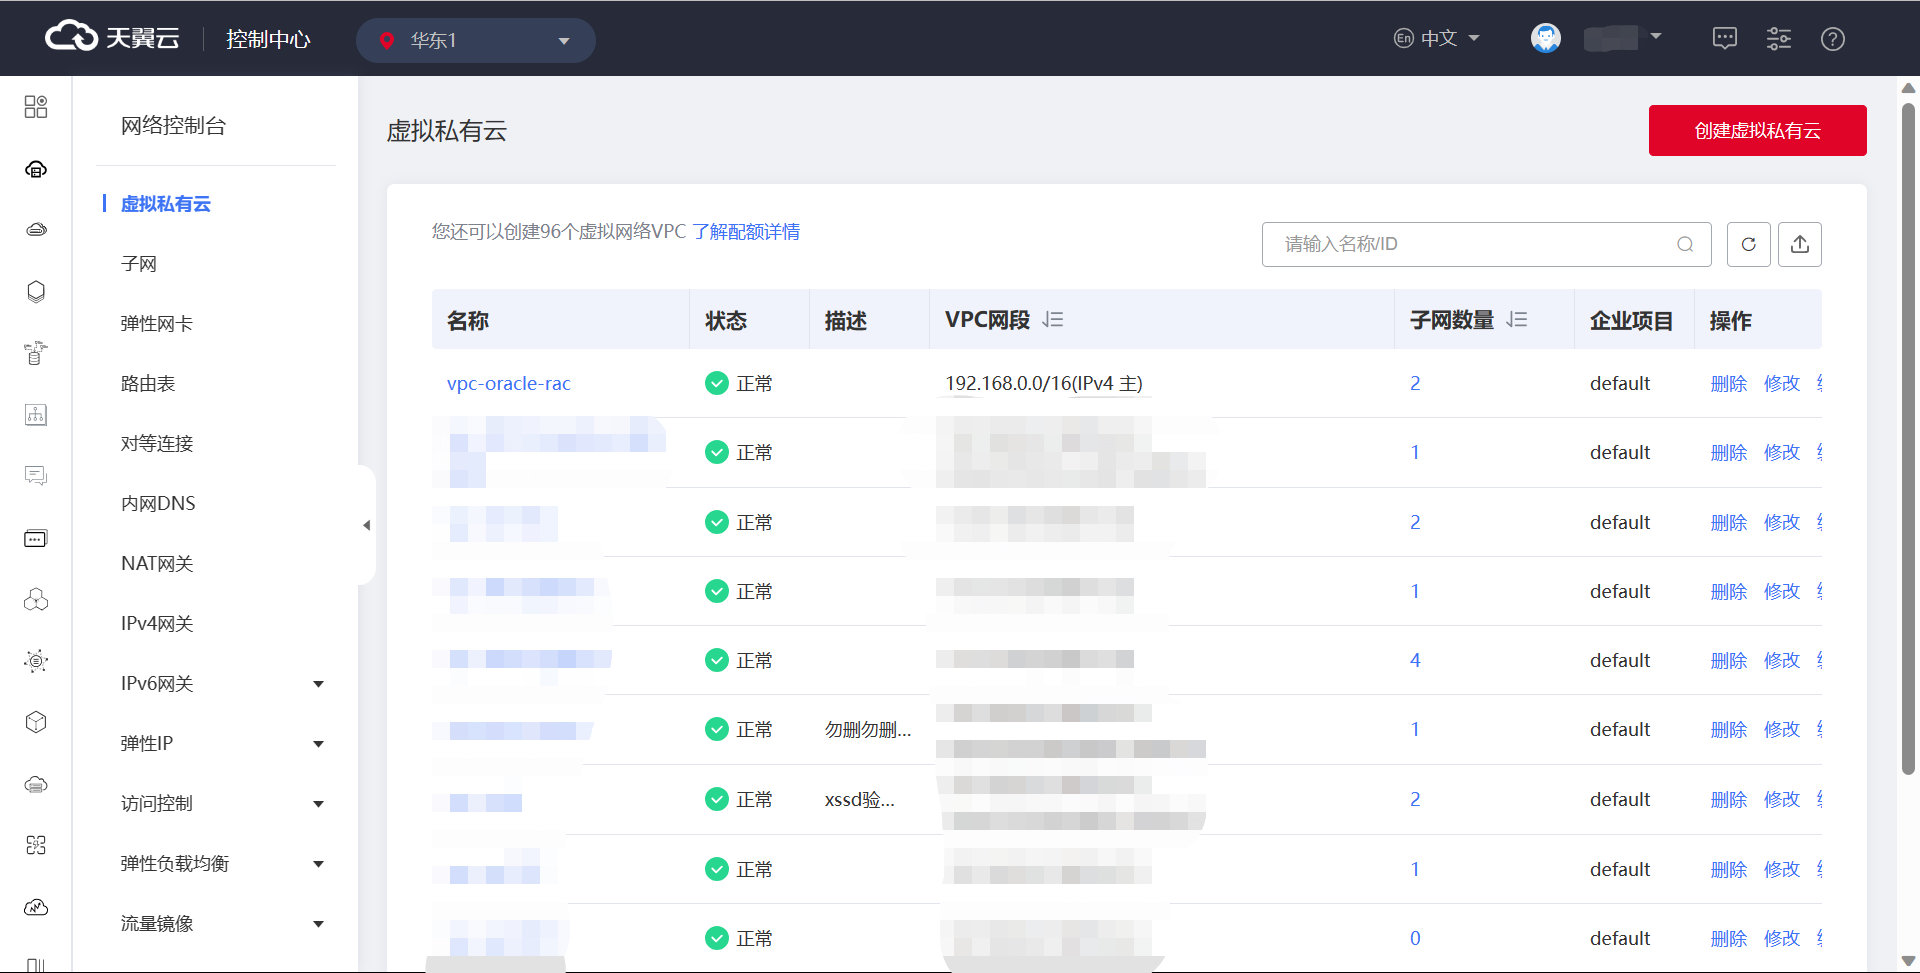This screenshot has height=973, width=1920.
Task: Sort by 子网数量 column
Action: pos(1517,320)
